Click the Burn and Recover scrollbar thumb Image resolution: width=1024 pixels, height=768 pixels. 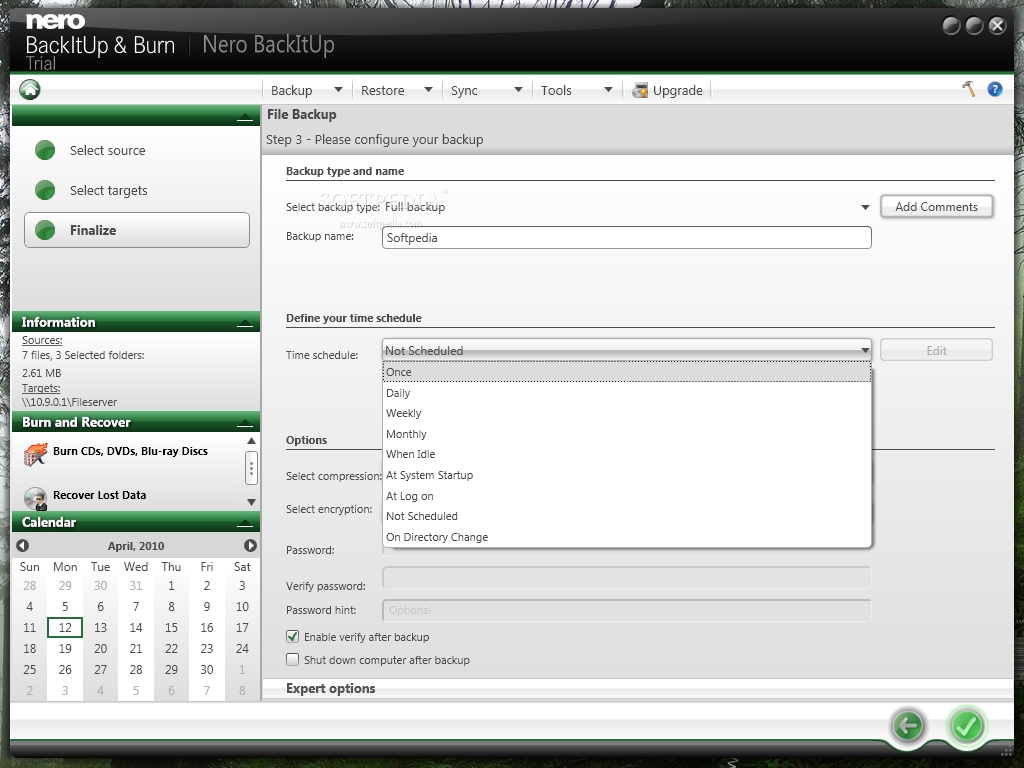tap(251, 468)
